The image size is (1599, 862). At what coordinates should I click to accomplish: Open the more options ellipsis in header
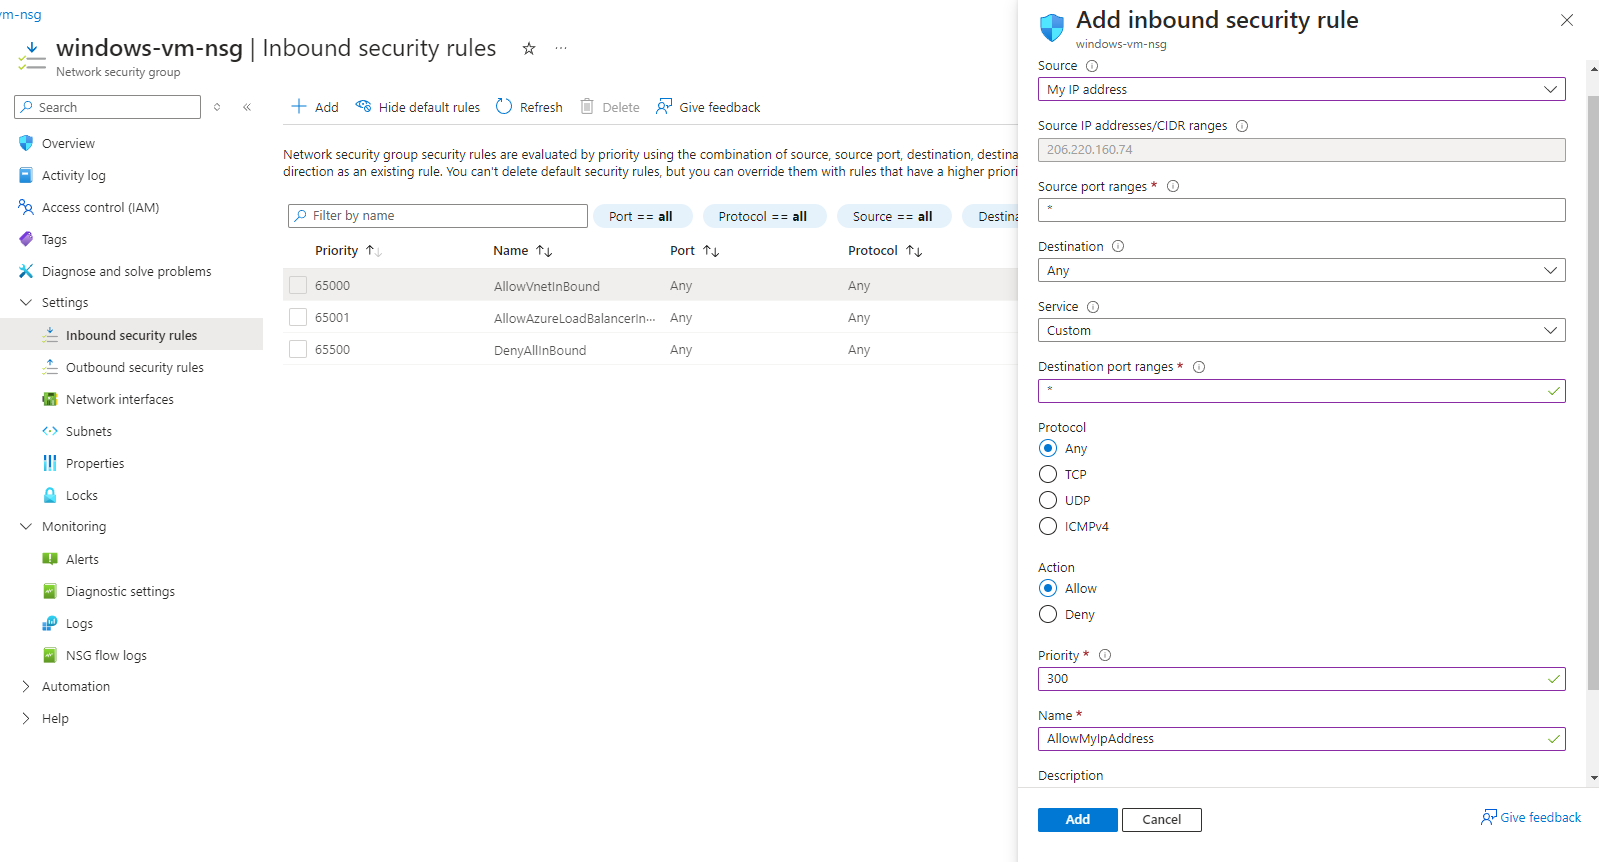coord(561,48)
